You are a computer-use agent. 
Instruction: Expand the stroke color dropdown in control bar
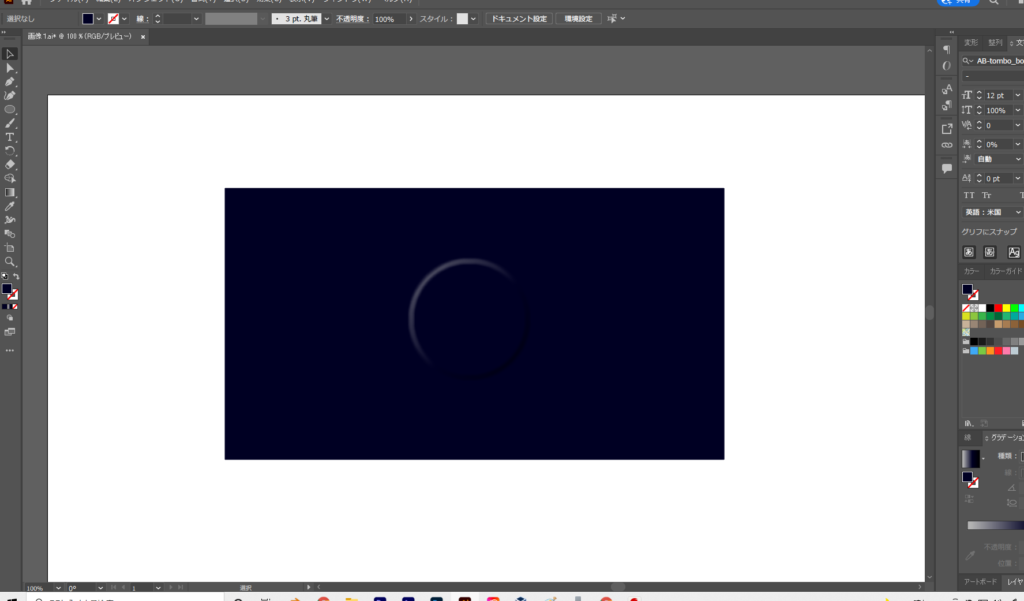(124, 19)
